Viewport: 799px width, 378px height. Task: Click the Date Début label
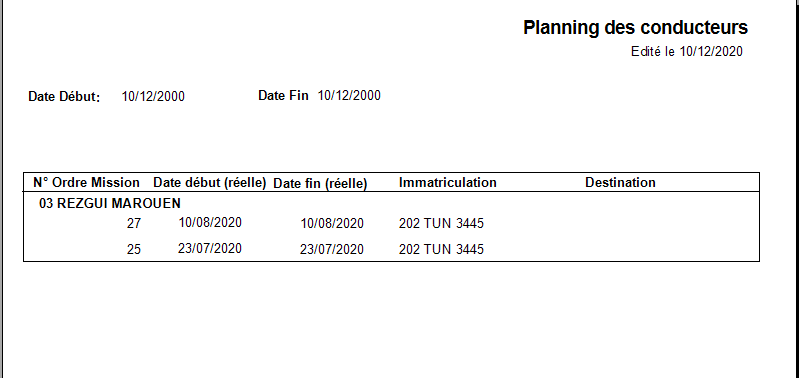(x=64, y=97)
